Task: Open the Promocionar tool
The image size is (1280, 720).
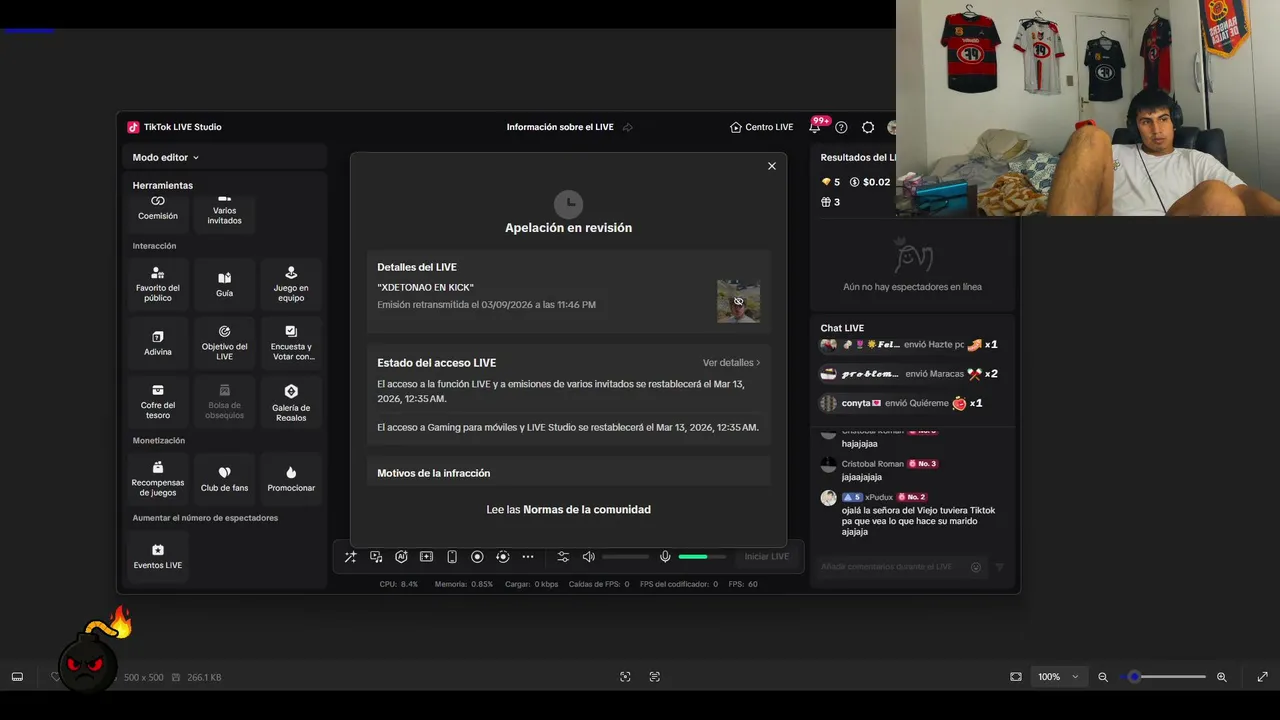Action: [291, 479]
